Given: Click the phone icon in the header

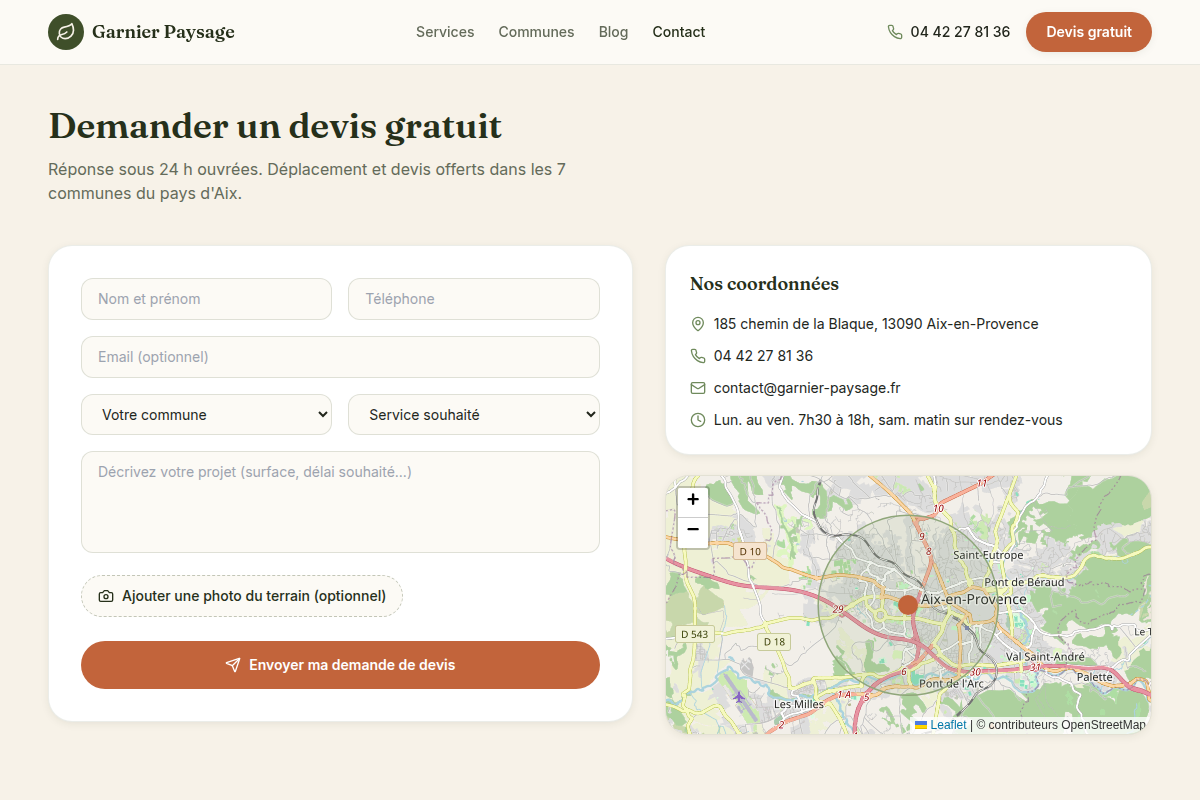Looking at the screenshot, I should pos(895,32).
